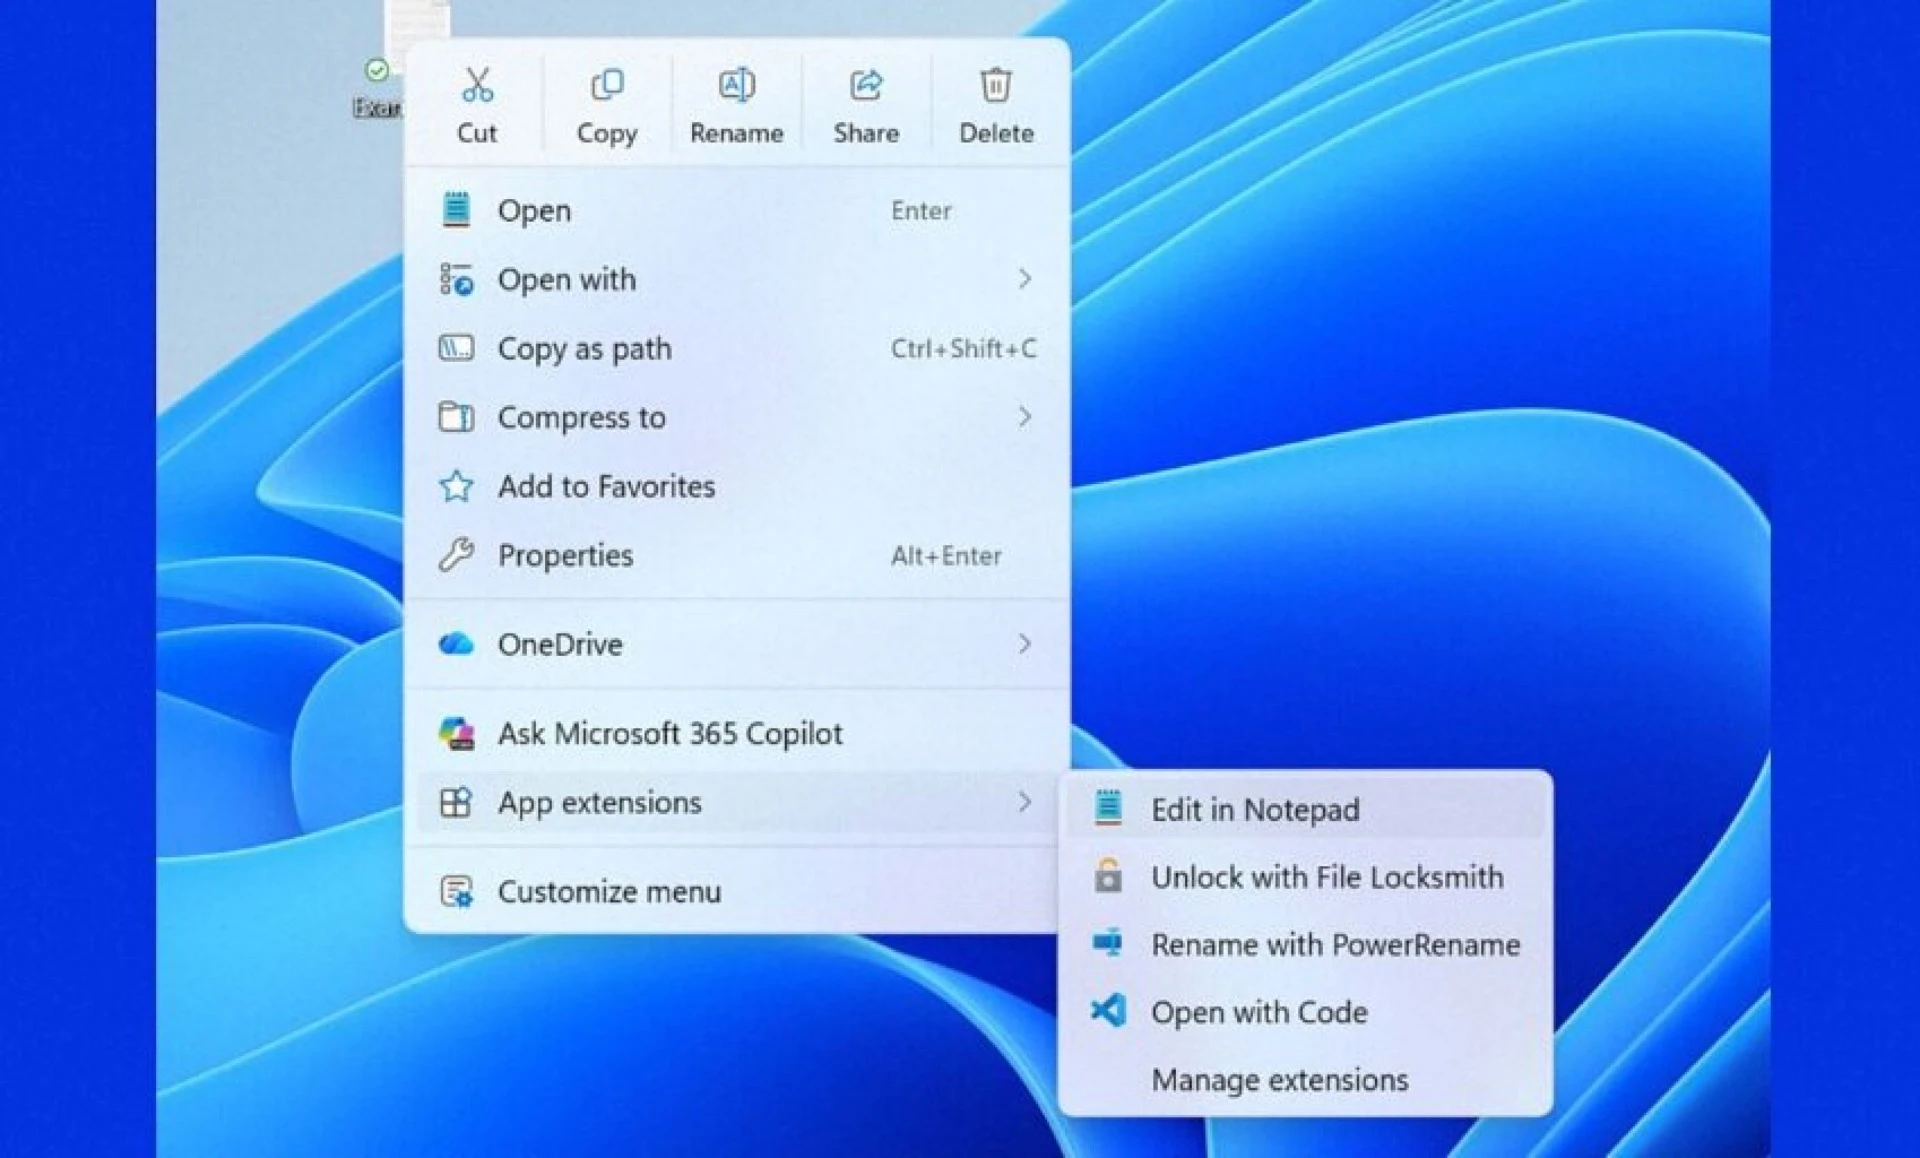
Task: Open Properties from the context menu
Action: 737,555
